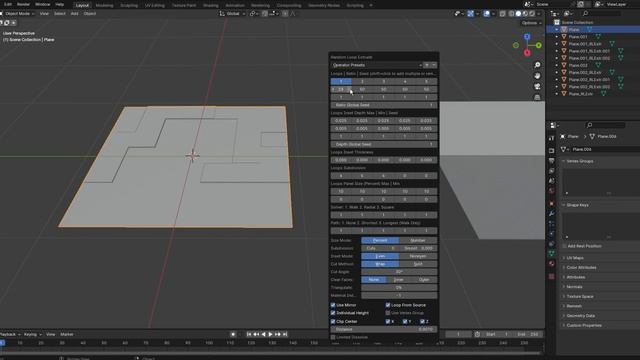Click the Ratio Global Seed field
Image resolution: width=640 pixels, height=360 pixels.
click(x=384, y=105)
